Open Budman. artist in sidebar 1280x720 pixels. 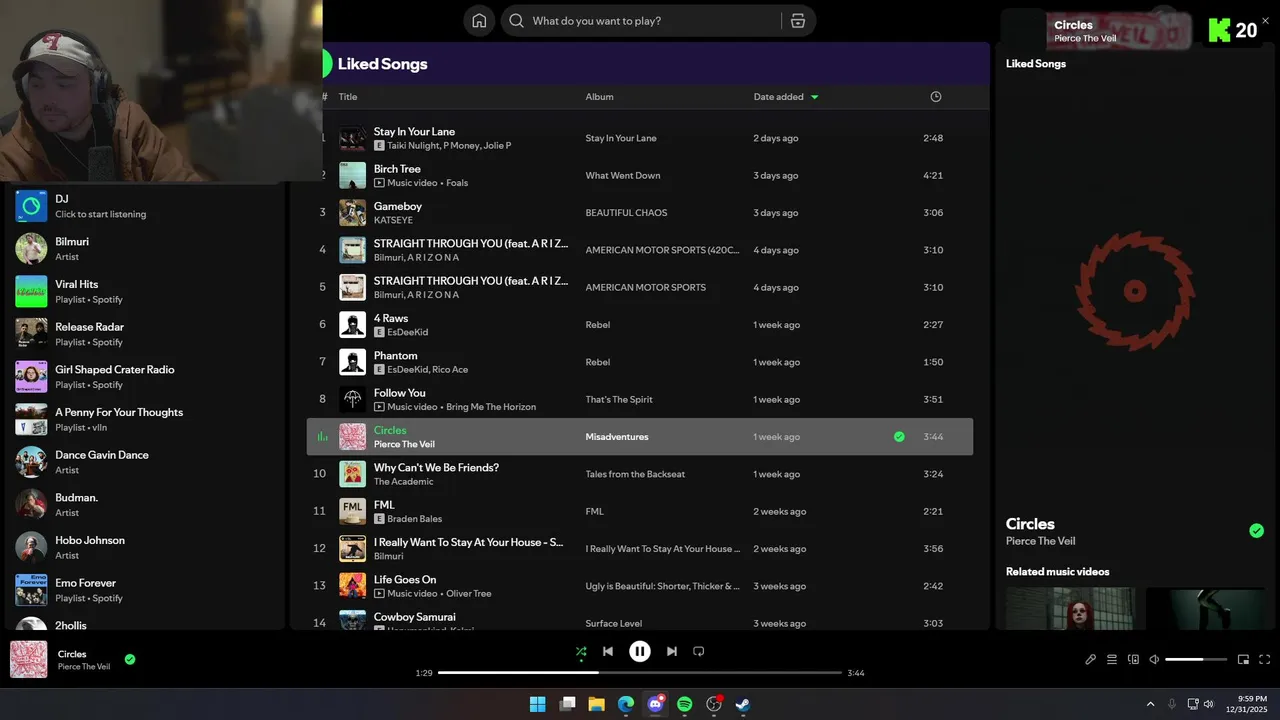coord(146,505)
